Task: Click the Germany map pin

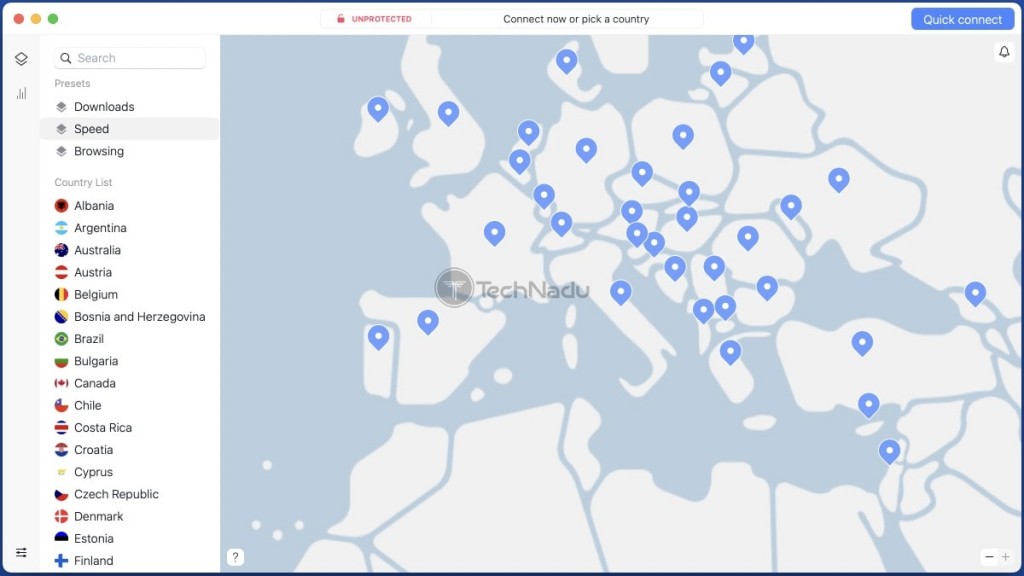Action: click(x=586, y=150)
